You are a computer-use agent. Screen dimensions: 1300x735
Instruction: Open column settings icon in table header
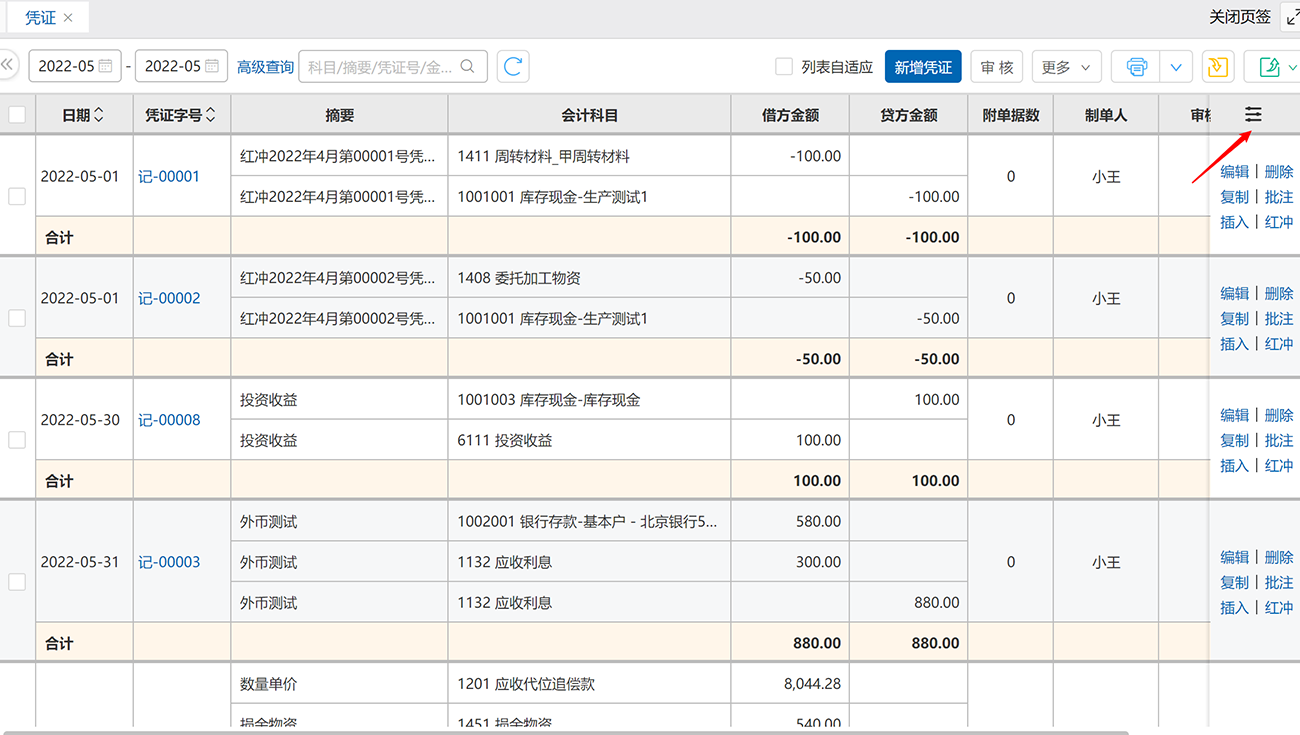coord(1253,115)
